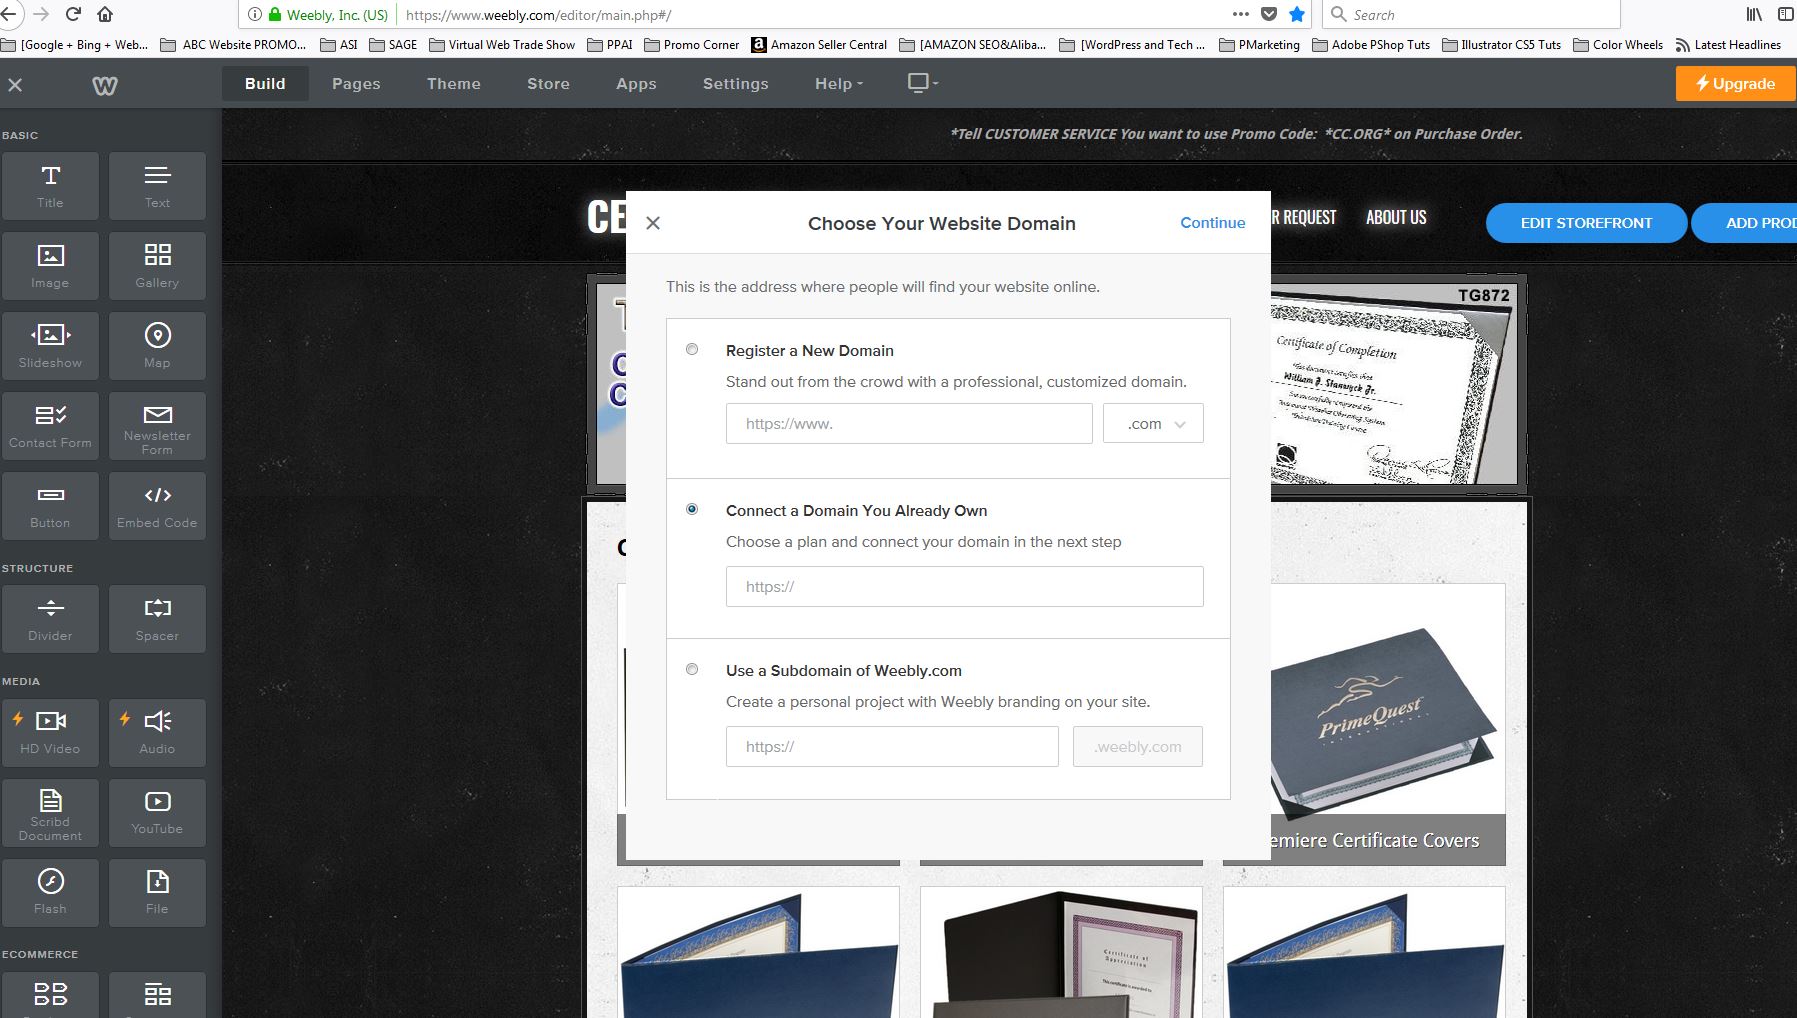Viewport: 1797px width, 1018px height.
Task: Close the Choose Your Website Domain dialog
Action: click(x=653, y=223)
